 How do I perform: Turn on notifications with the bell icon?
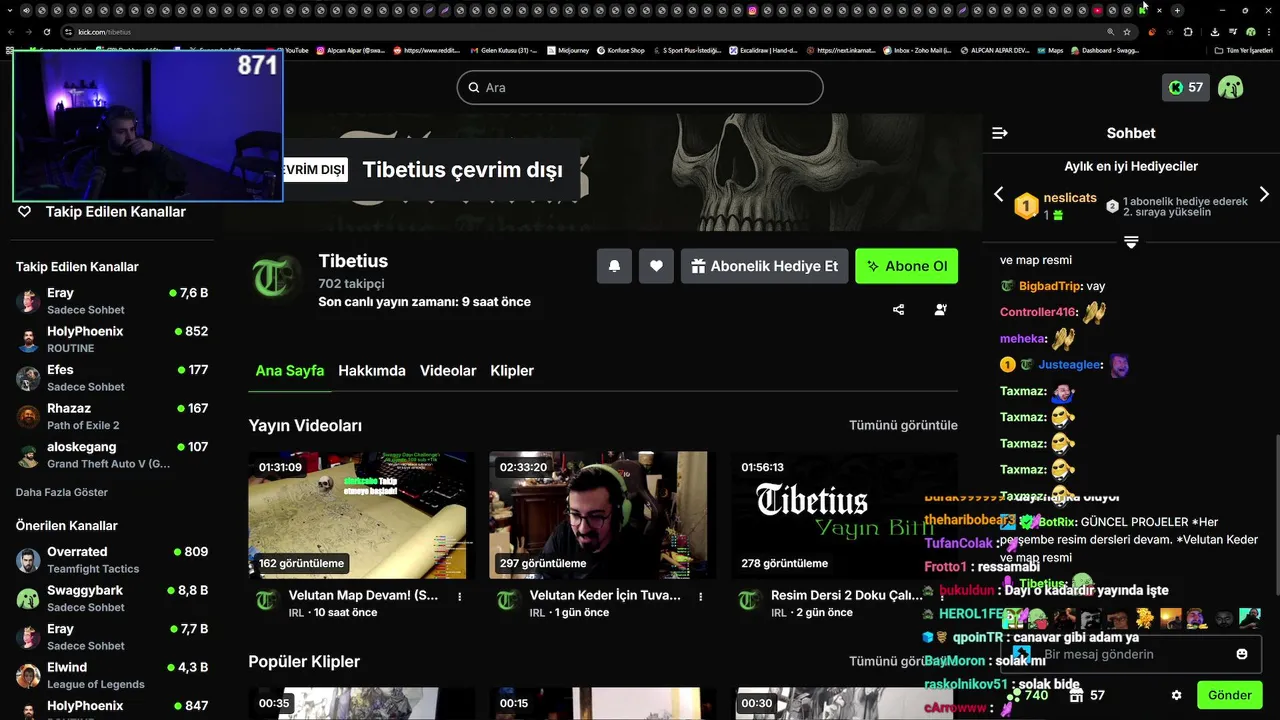coord(614,266)
